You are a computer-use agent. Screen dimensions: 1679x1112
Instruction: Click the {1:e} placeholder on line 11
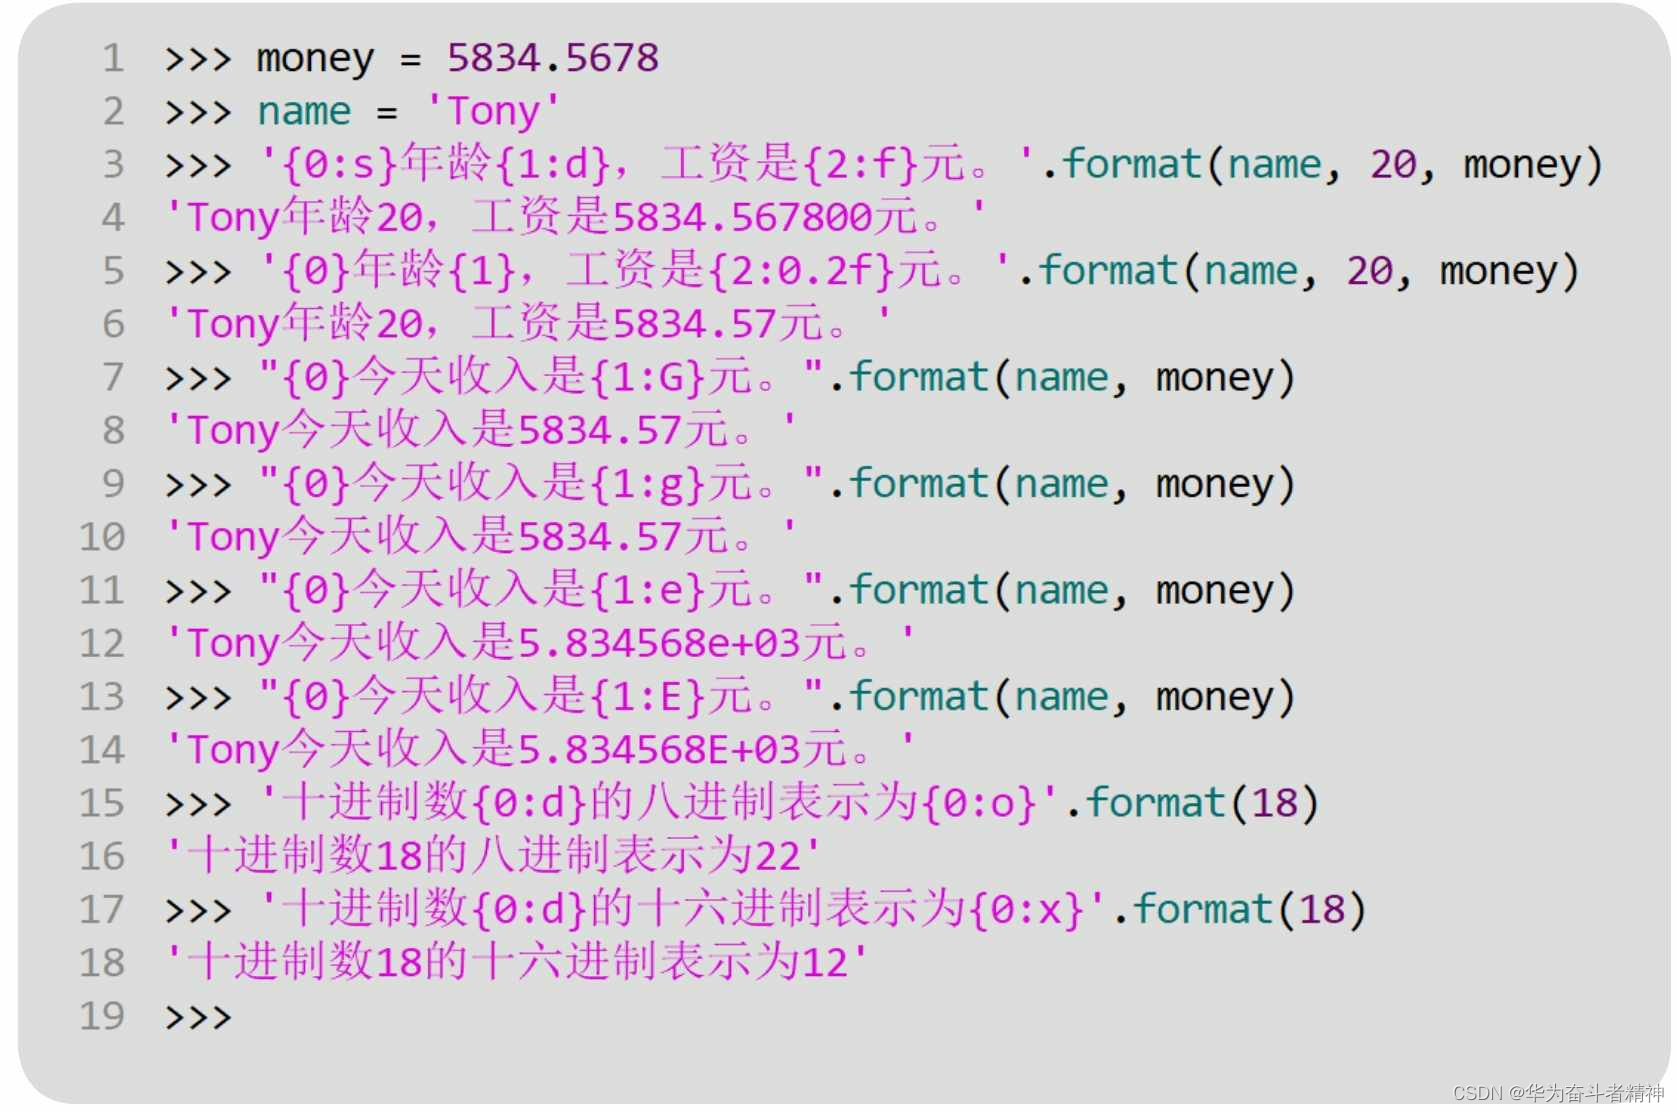[647, 590]
